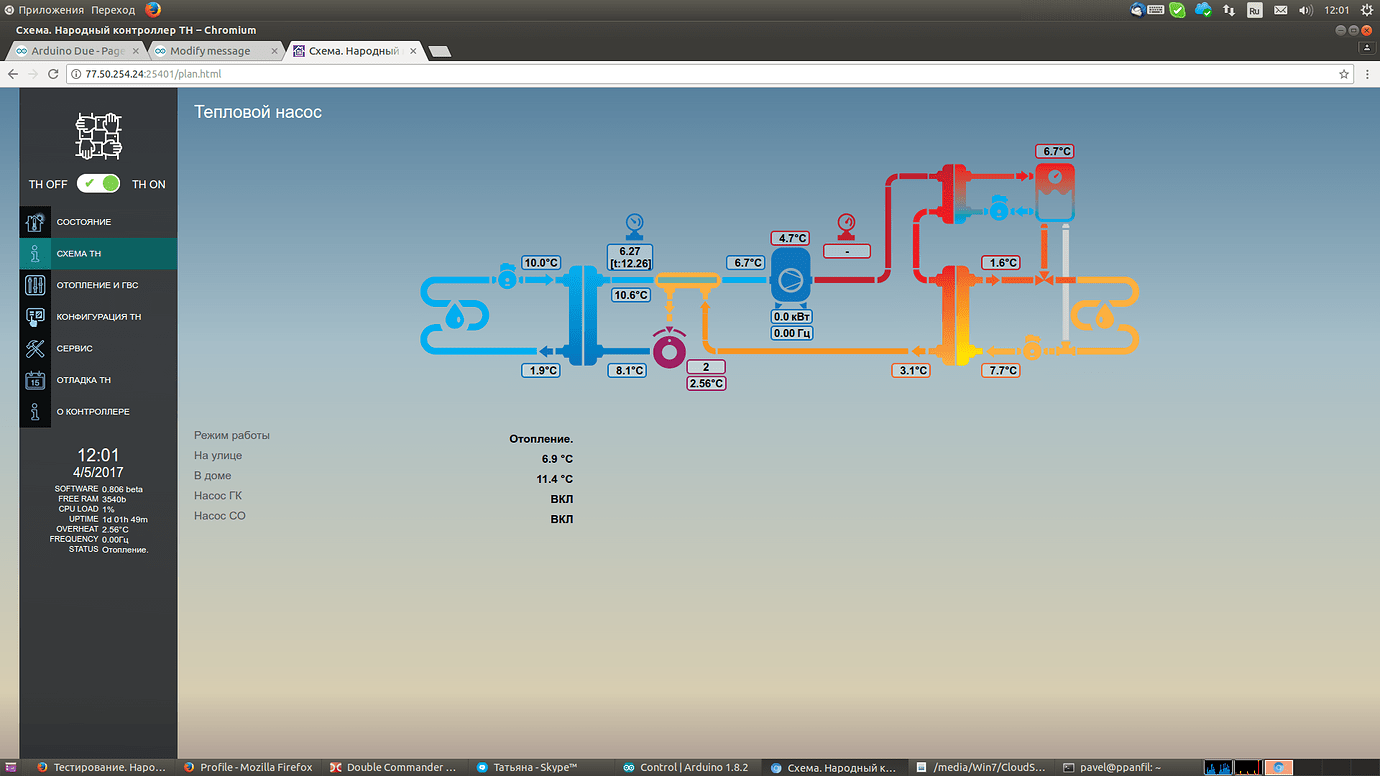The image size is (1380, 776).
Task: Open the volume control in the system tray
Action: click(1305, 10)
